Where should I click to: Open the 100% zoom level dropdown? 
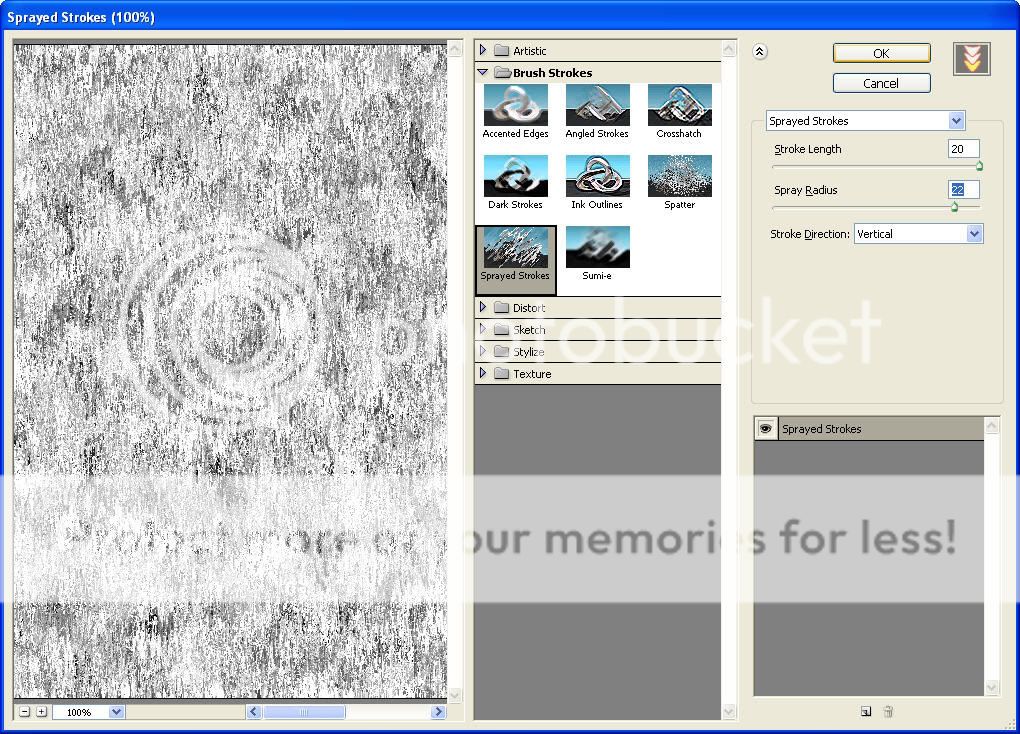(116, 712)
